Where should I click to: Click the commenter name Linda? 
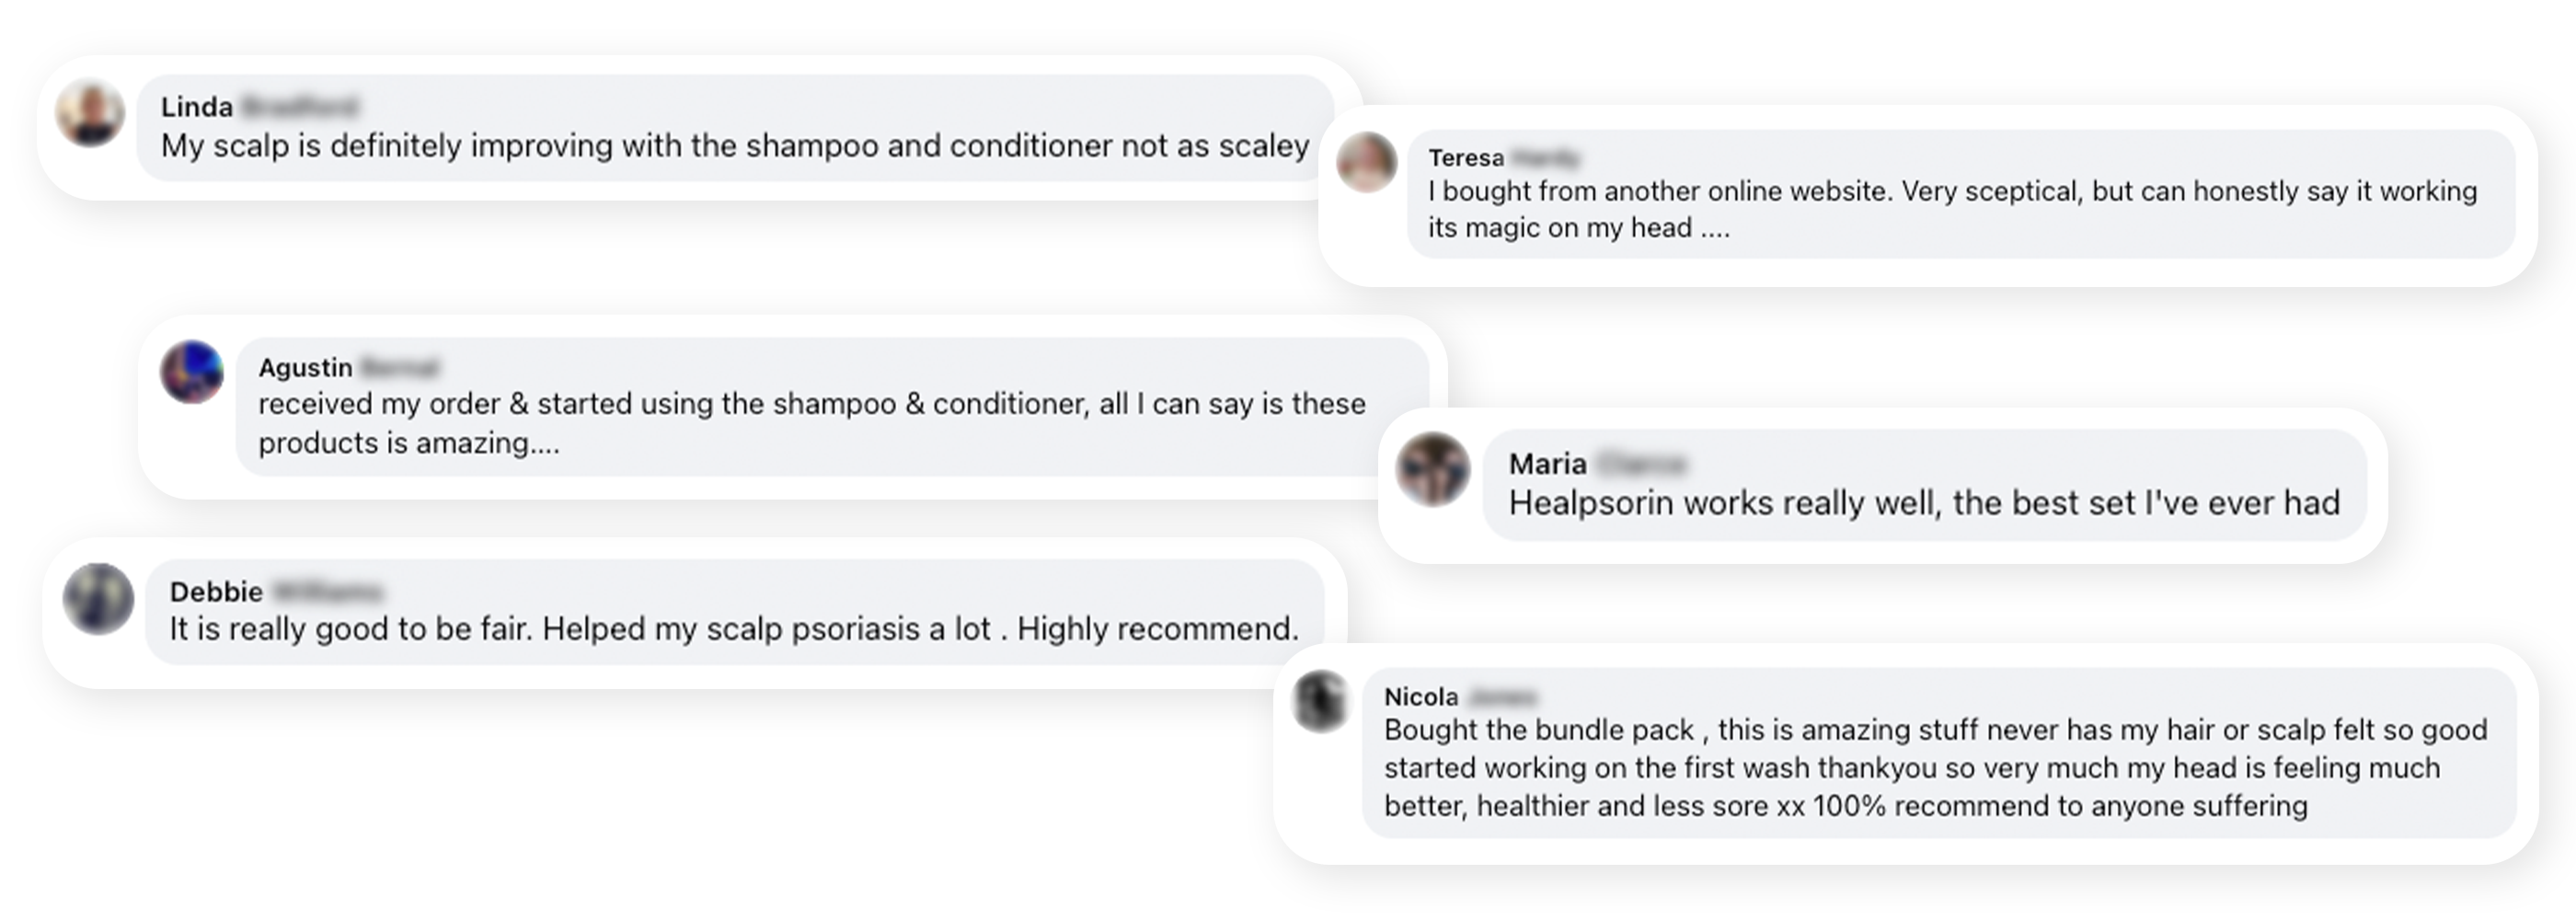197,107
